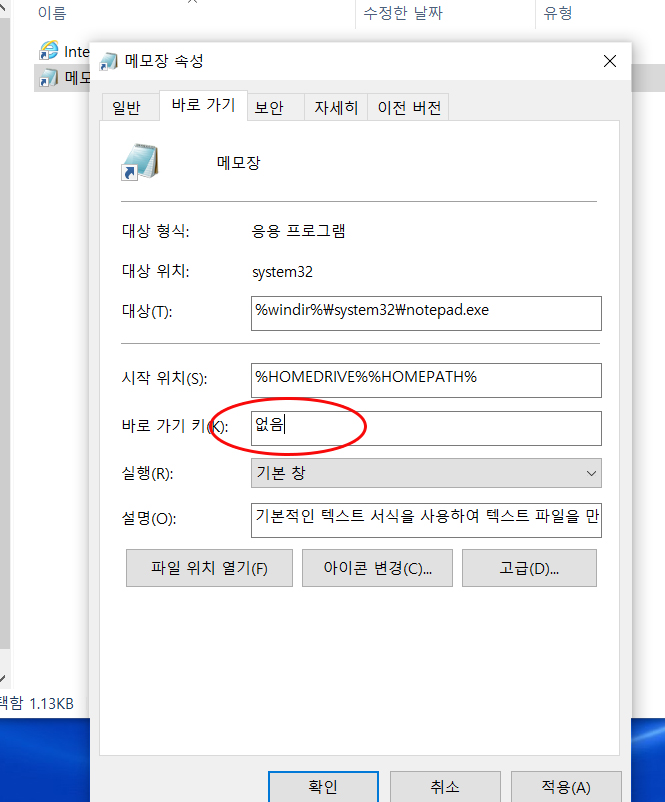This screenshot has height=802, width=665.
Task: Apply changes with 적용(A) button
Action: click(x=566, y=787)
